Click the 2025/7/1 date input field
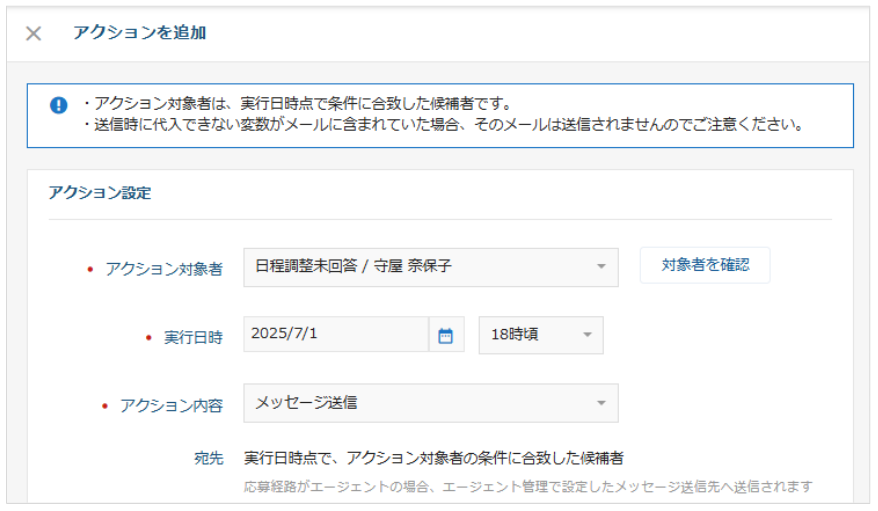 click(x=336, y=335)
